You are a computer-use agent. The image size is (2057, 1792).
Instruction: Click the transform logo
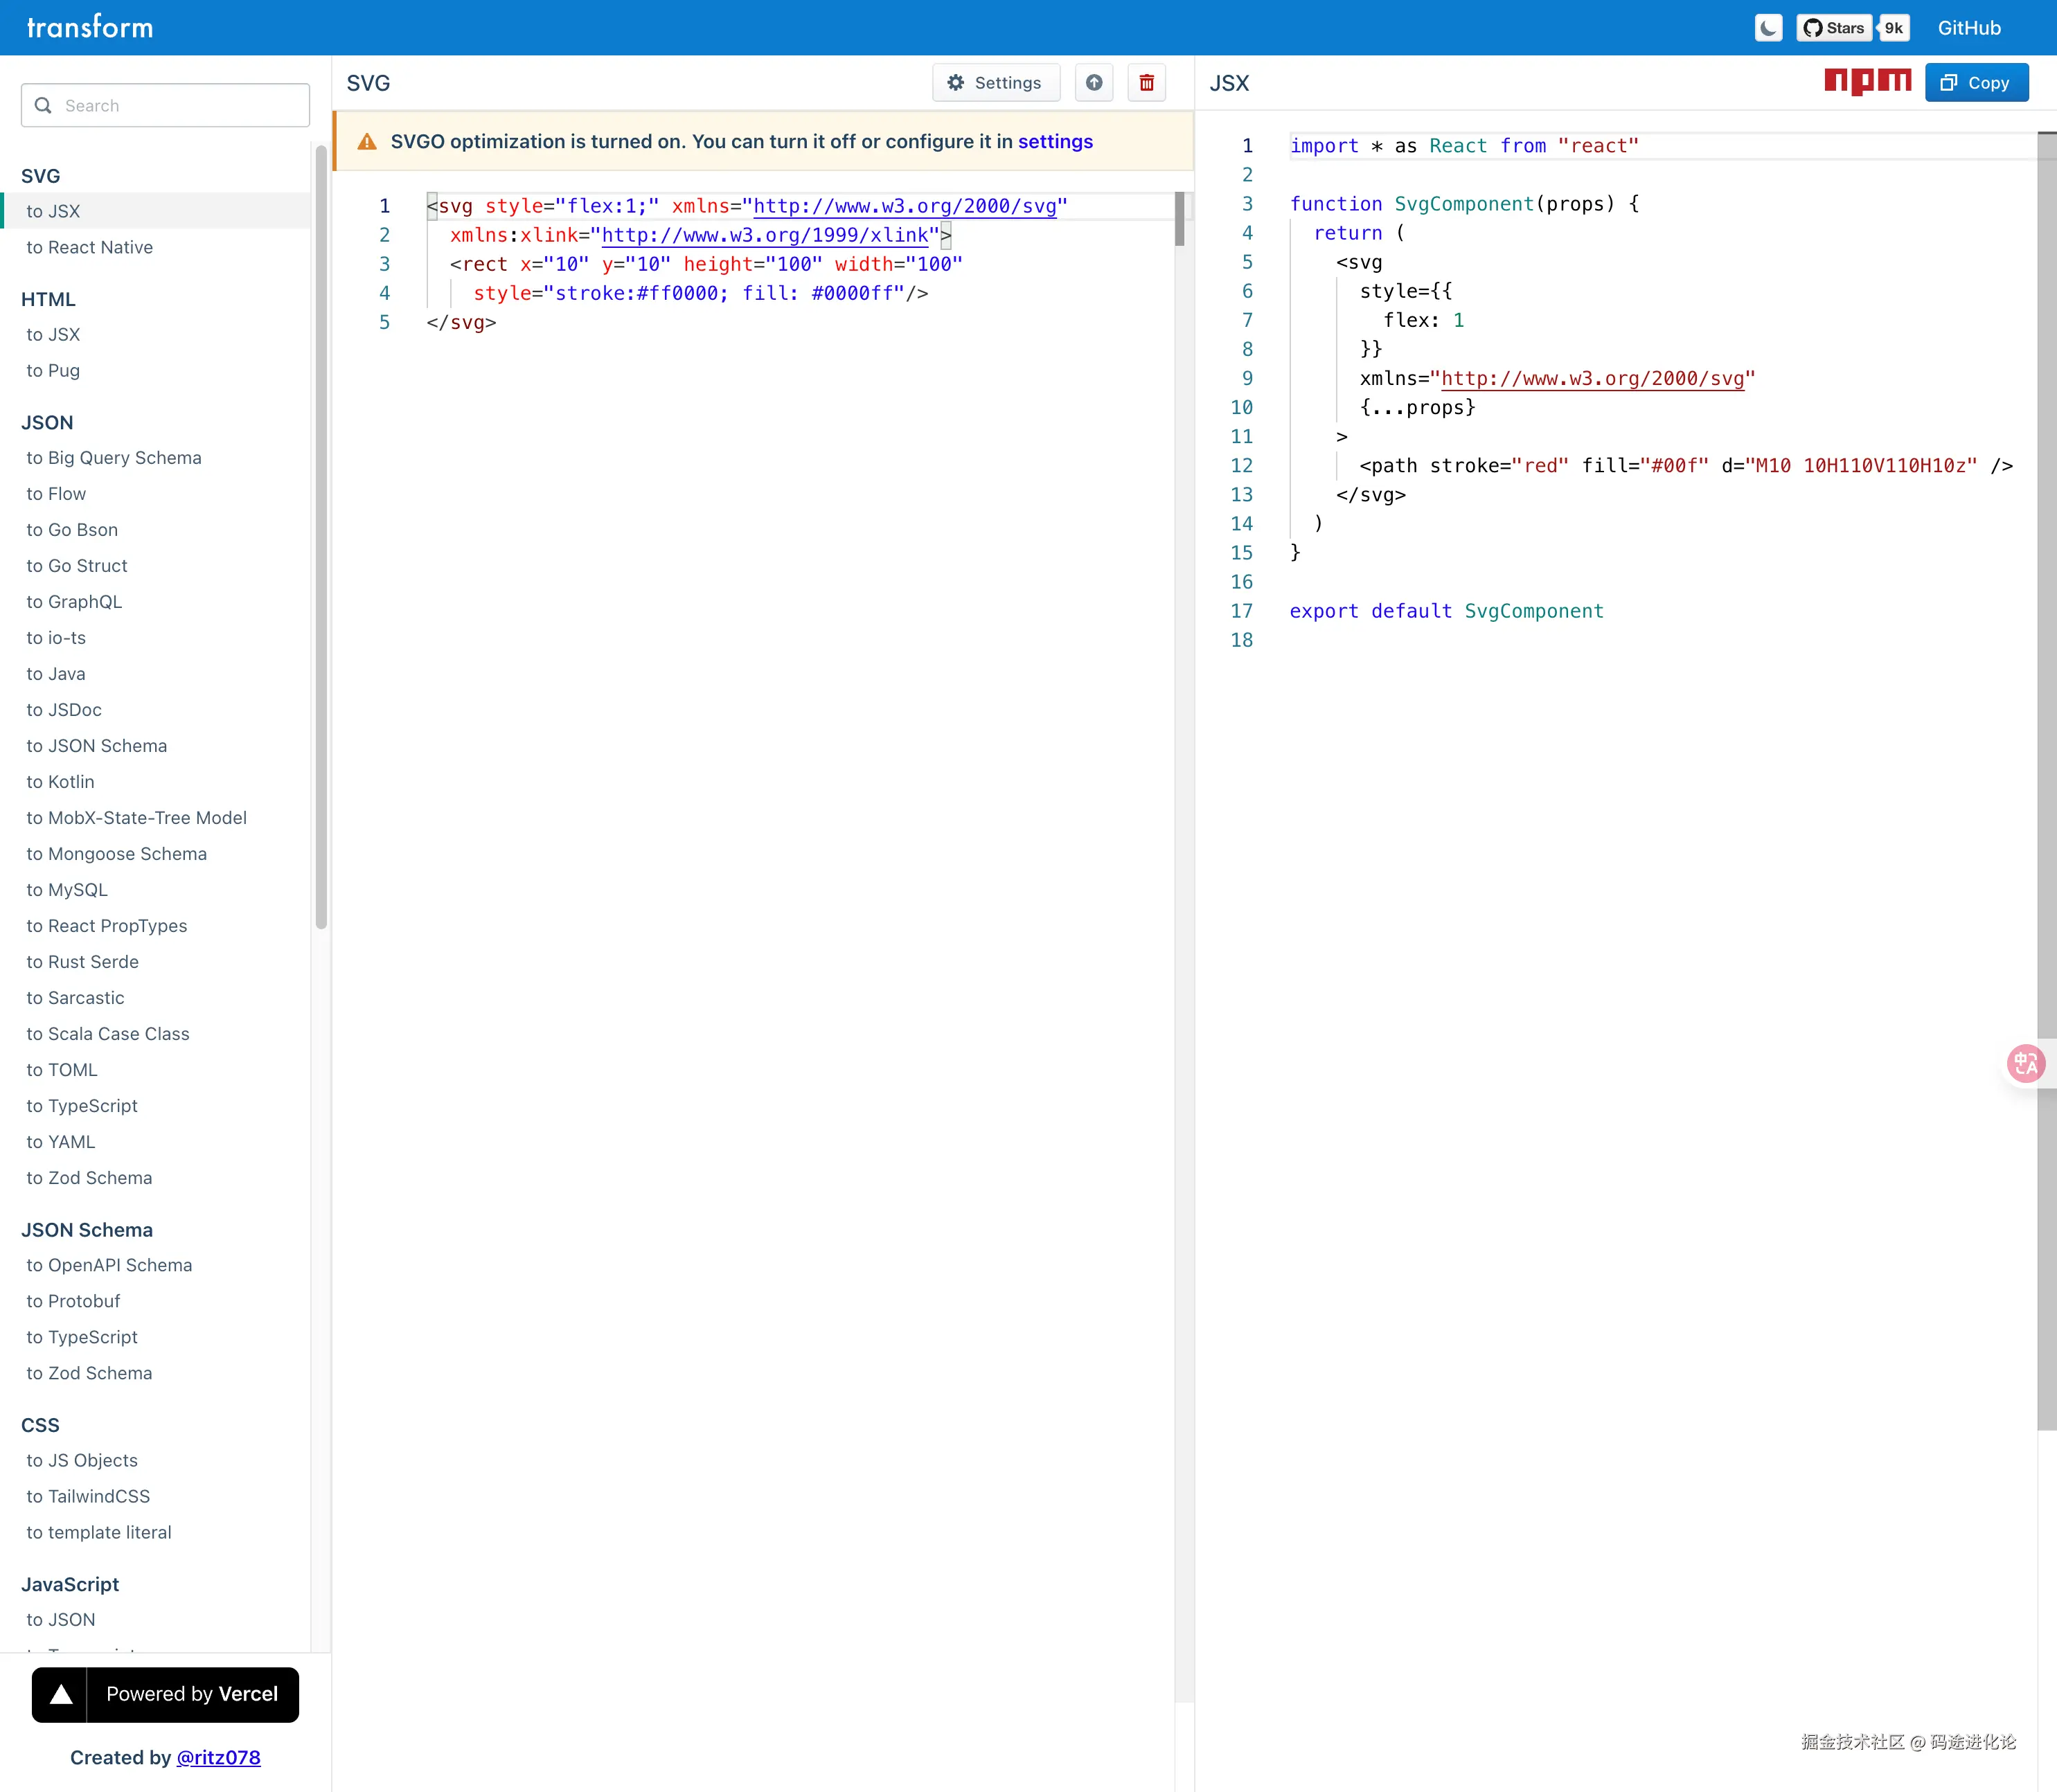(90, 27)
